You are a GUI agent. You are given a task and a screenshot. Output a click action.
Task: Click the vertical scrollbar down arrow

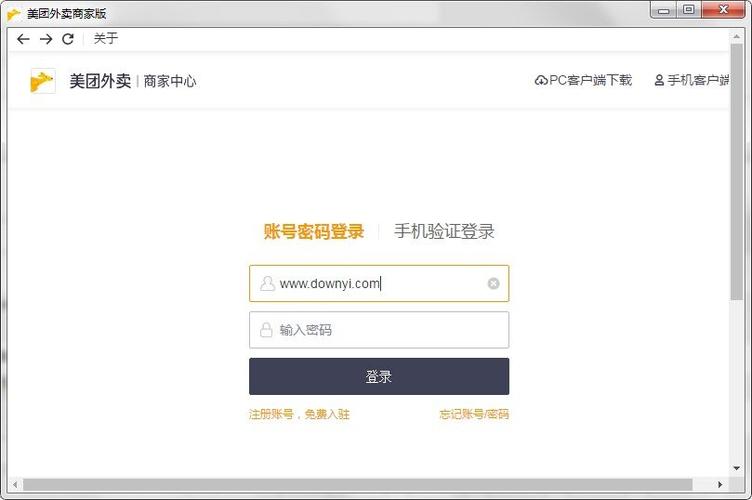[736, 468]
